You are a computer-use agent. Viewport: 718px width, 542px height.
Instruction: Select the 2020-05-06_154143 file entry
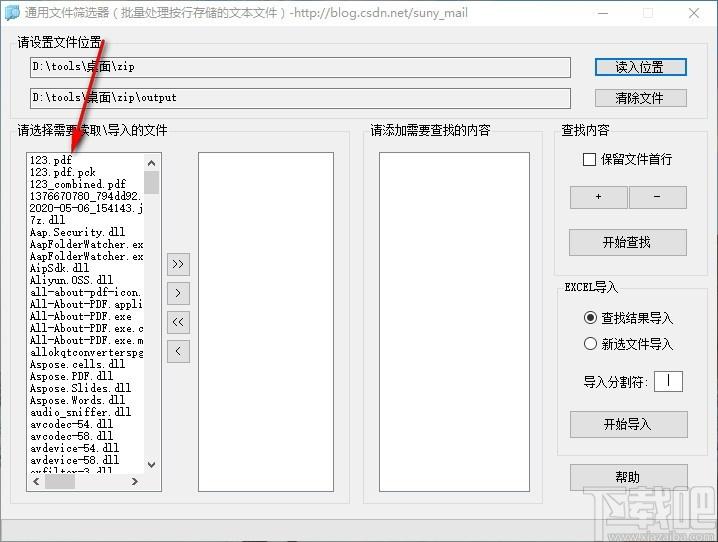[86, 208]
